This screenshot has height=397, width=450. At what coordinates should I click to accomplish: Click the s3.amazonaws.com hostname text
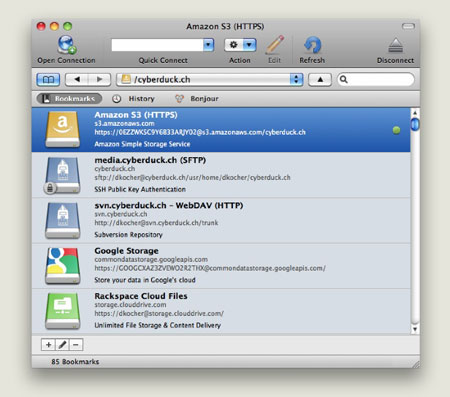124,124
